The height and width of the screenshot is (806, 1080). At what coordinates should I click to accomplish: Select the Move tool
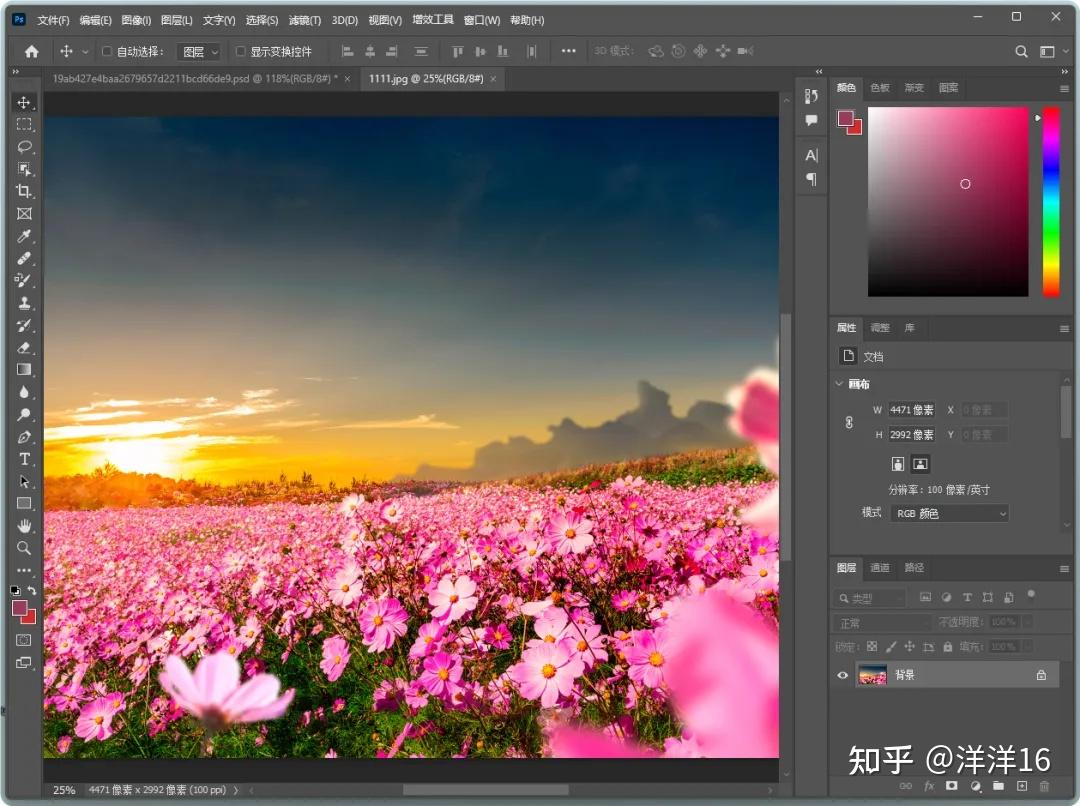(25, 101)
